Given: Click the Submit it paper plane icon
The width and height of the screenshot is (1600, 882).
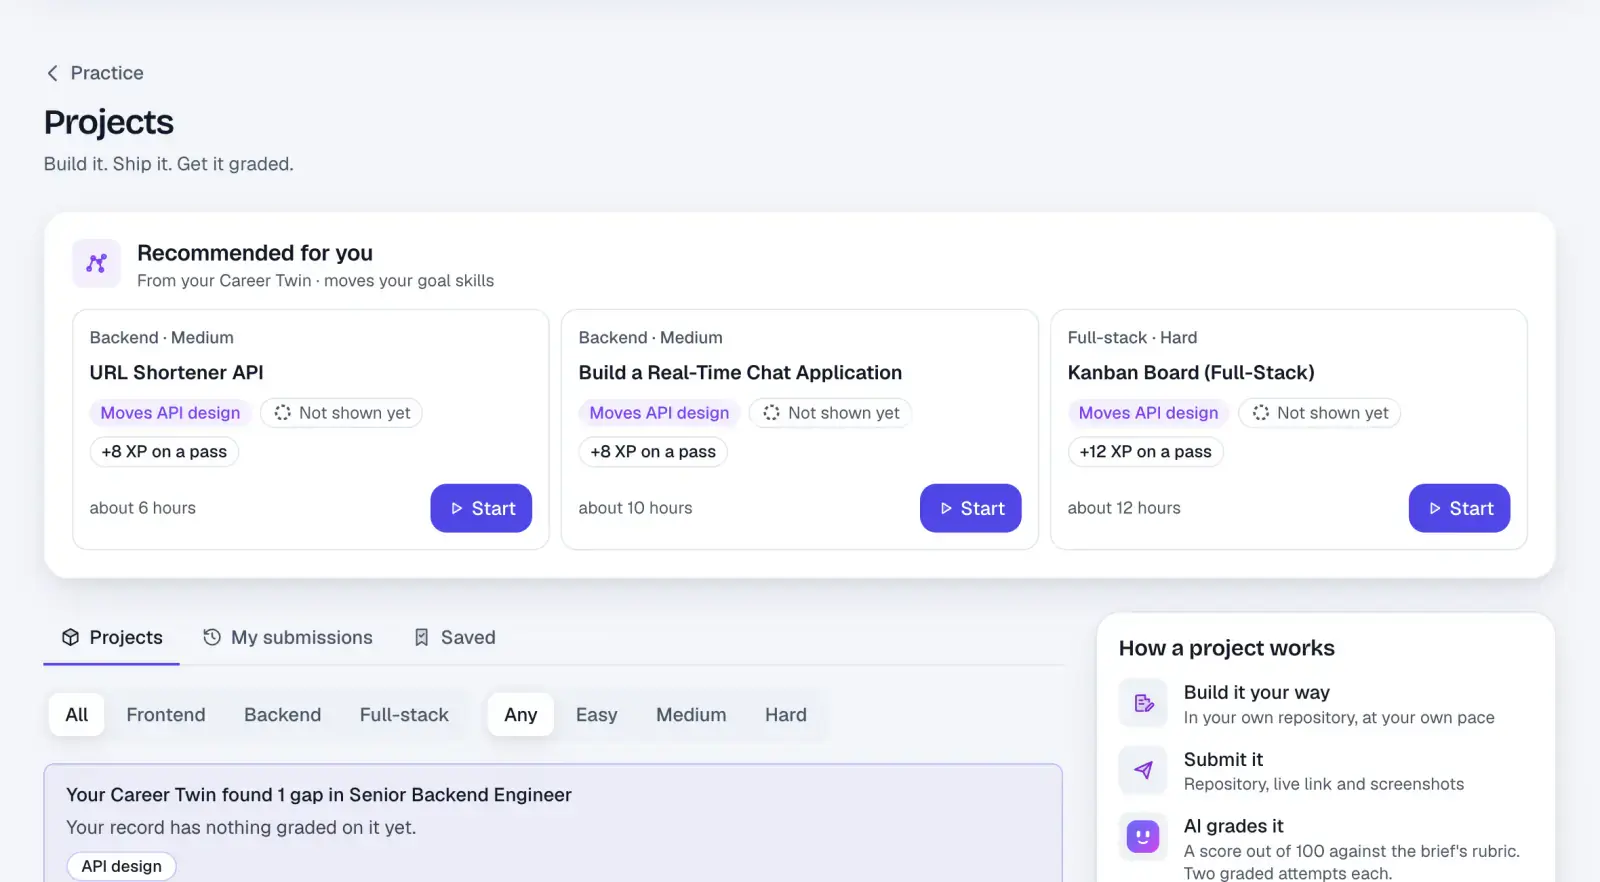Looking at the screenshot, I should coord(1143,770).
